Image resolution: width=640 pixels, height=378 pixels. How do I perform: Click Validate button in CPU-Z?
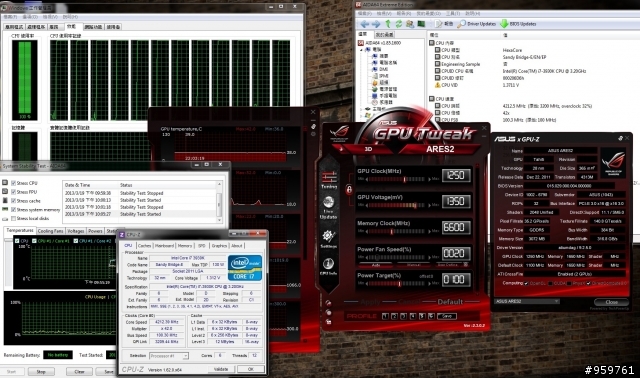point(221,369)
